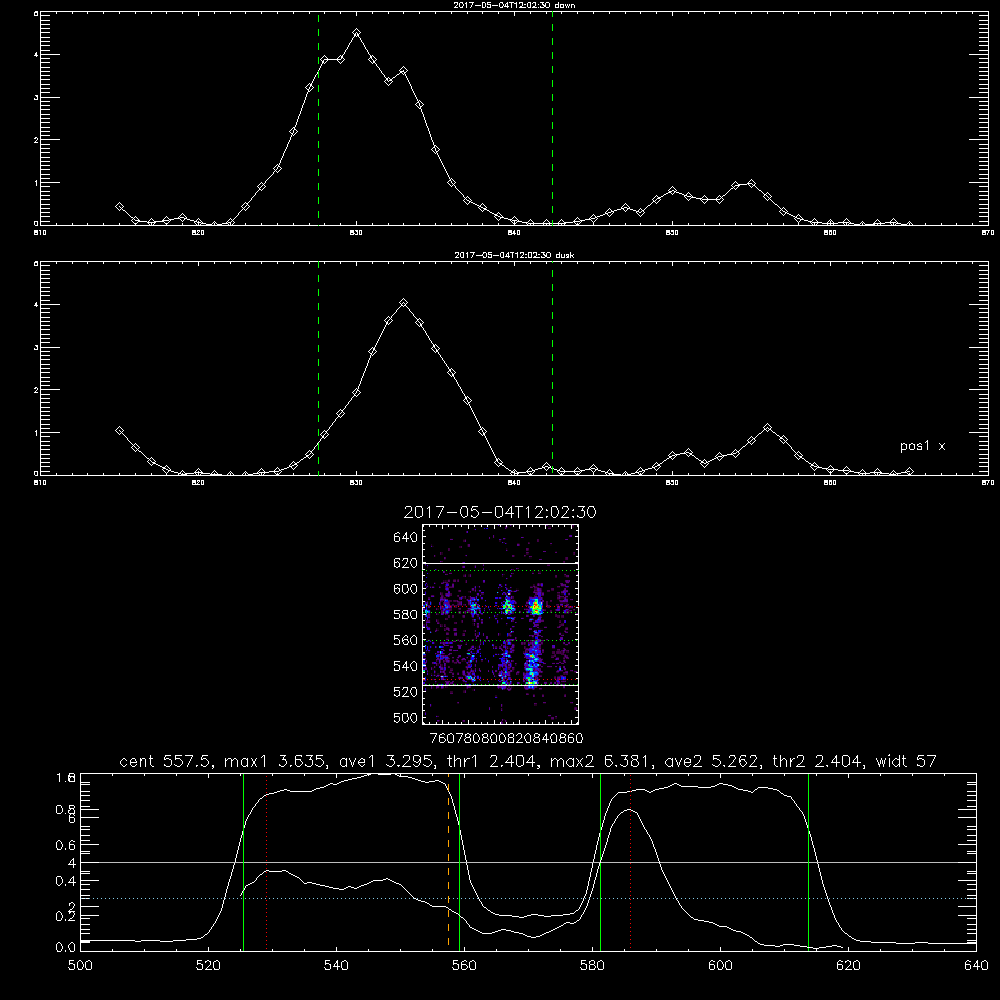The height and width of the screenshot is (1000, 1000).
Task: Click the red dotted line near 586 in bottom plot
Action: pos(630,862)
